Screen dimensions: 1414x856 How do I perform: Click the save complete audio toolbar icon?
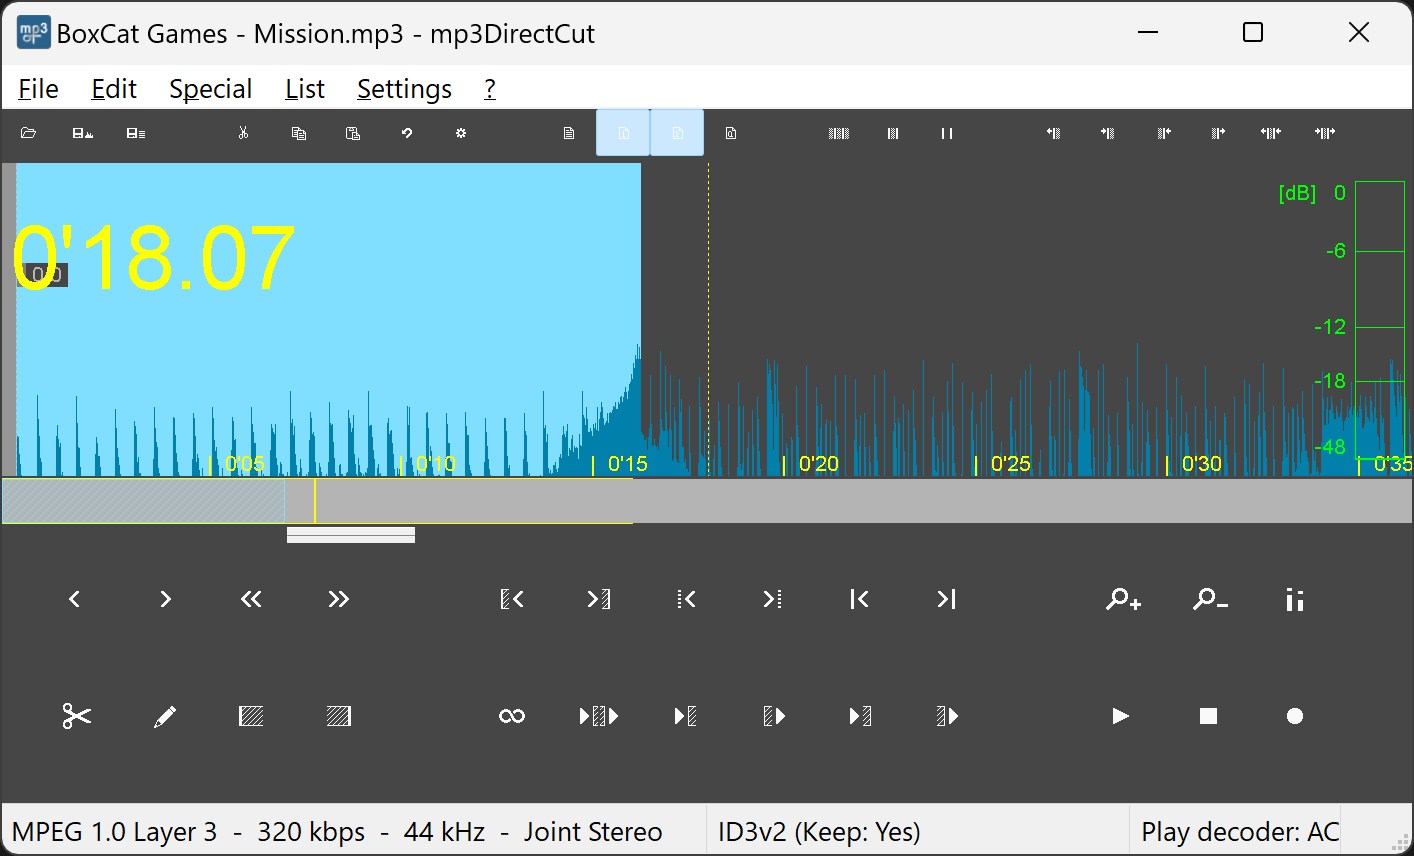tap(83, 133)
